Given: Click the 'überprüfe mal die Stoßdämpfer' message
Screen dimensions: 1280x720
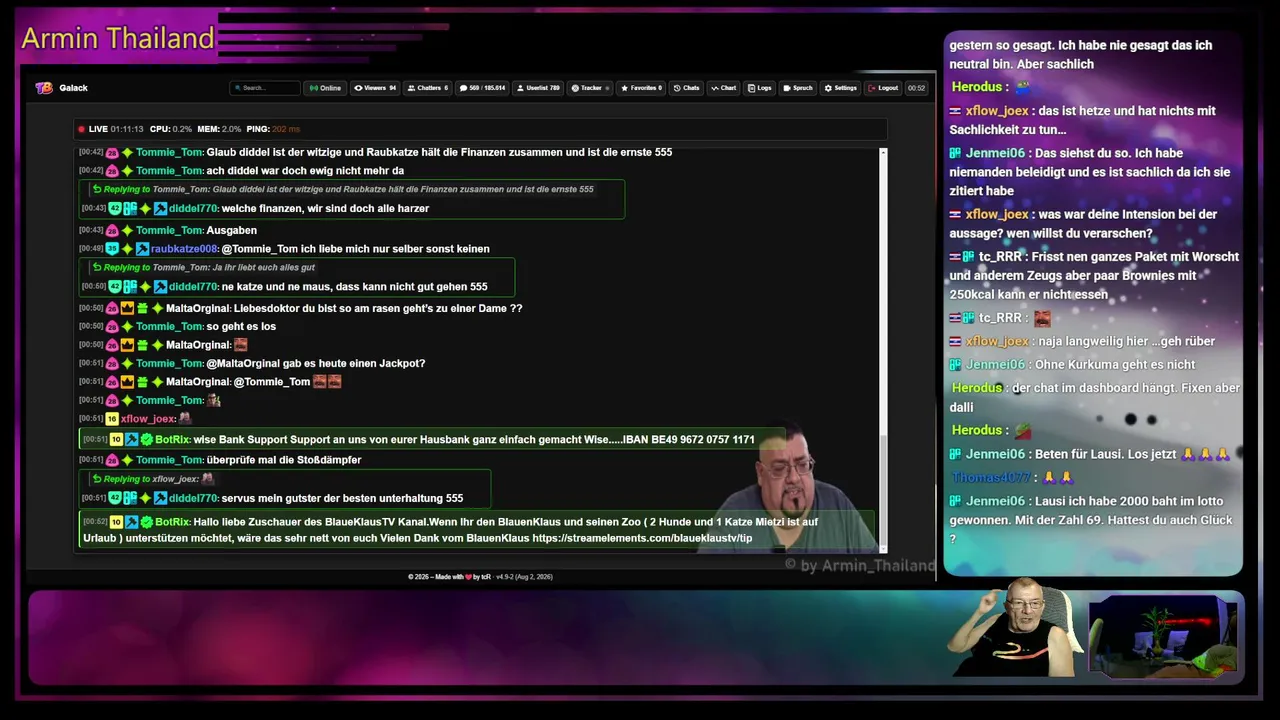Looking at the screenshot, I should (x=284, y=460).
